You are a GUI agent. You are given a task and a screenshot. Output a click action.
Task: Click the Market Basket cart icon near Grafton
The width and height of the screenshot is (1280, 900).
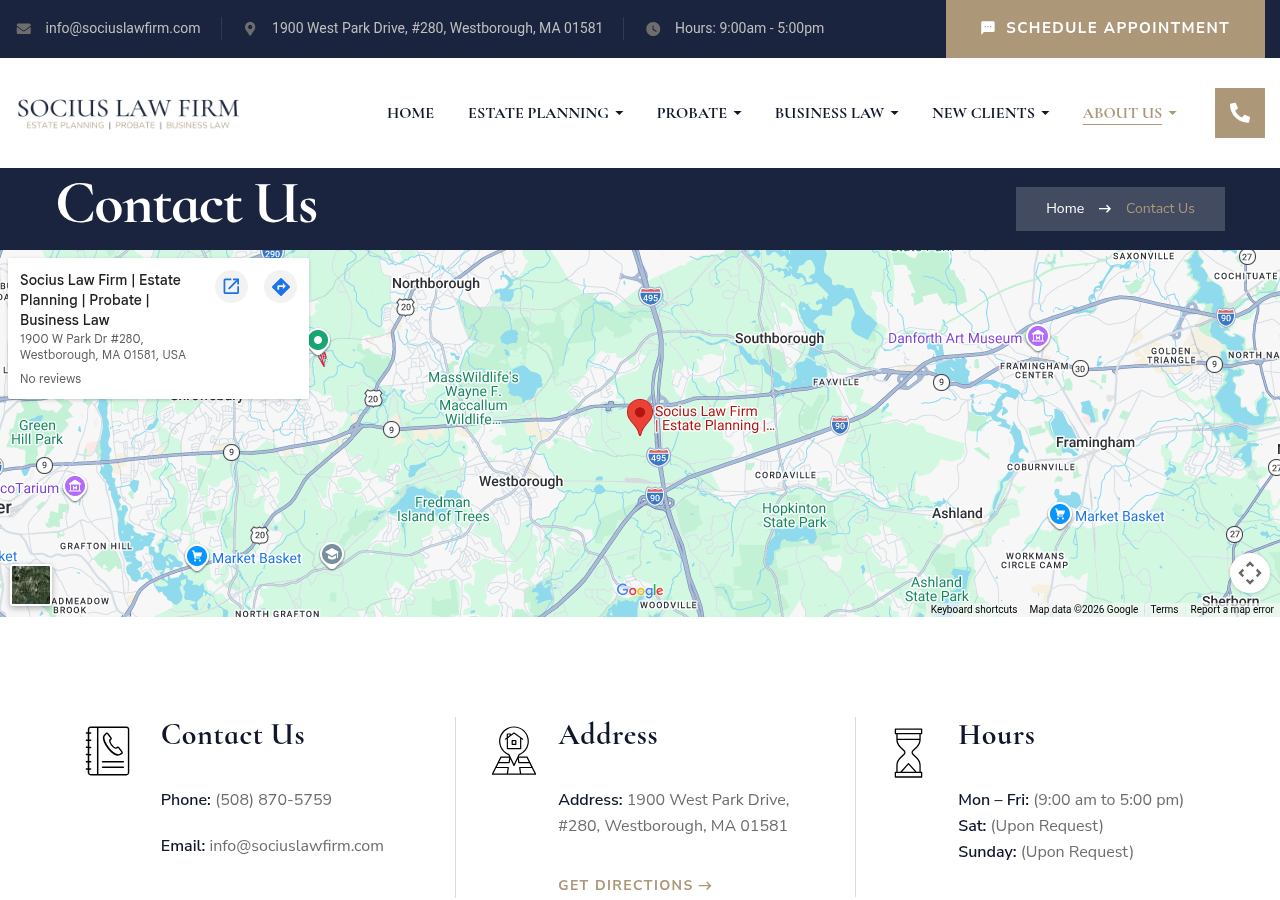point(197,556)
